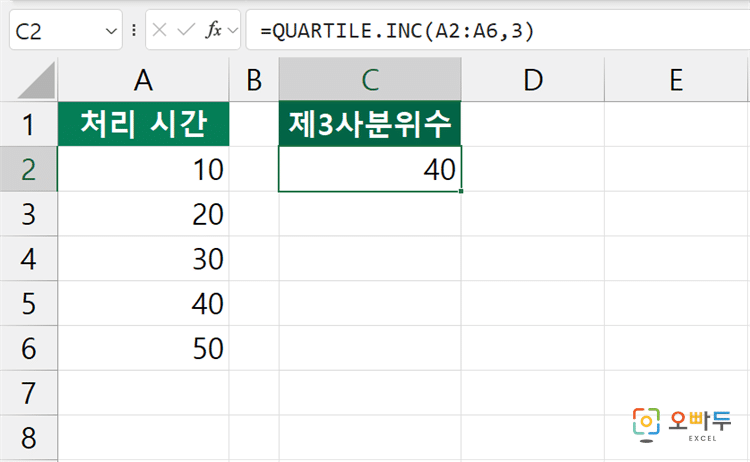The image size is (750, 462).
Task: Select cell A2 containing 10
Action: (143, 169)
